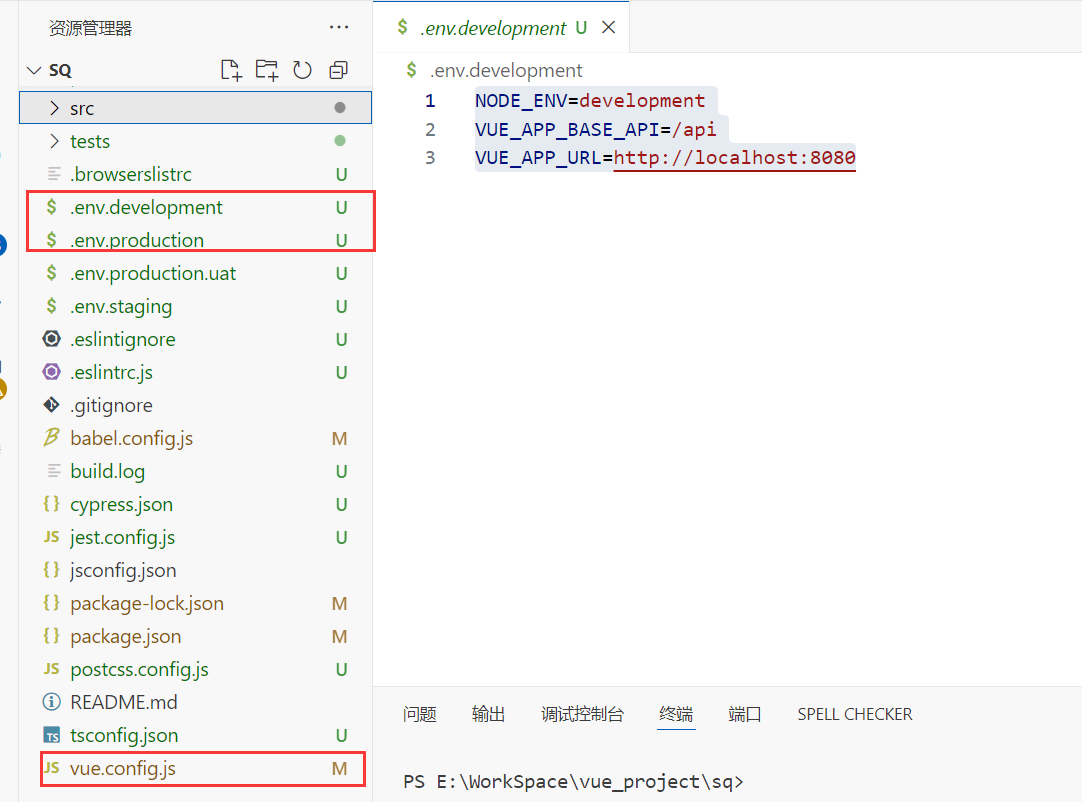The height and width of the screenshot is (802, 1082).
Task: Click the Git icon next to .gitignore
Action: (51, 405)
